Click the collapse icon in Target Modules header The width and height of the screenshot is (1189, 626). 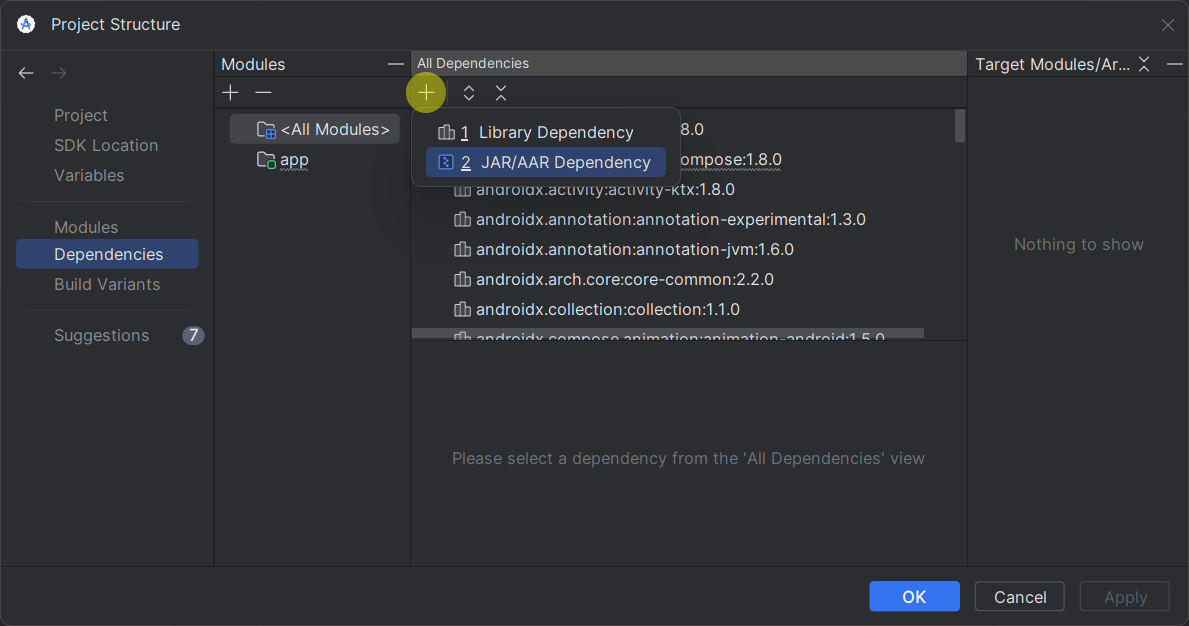click(1144, 63)
